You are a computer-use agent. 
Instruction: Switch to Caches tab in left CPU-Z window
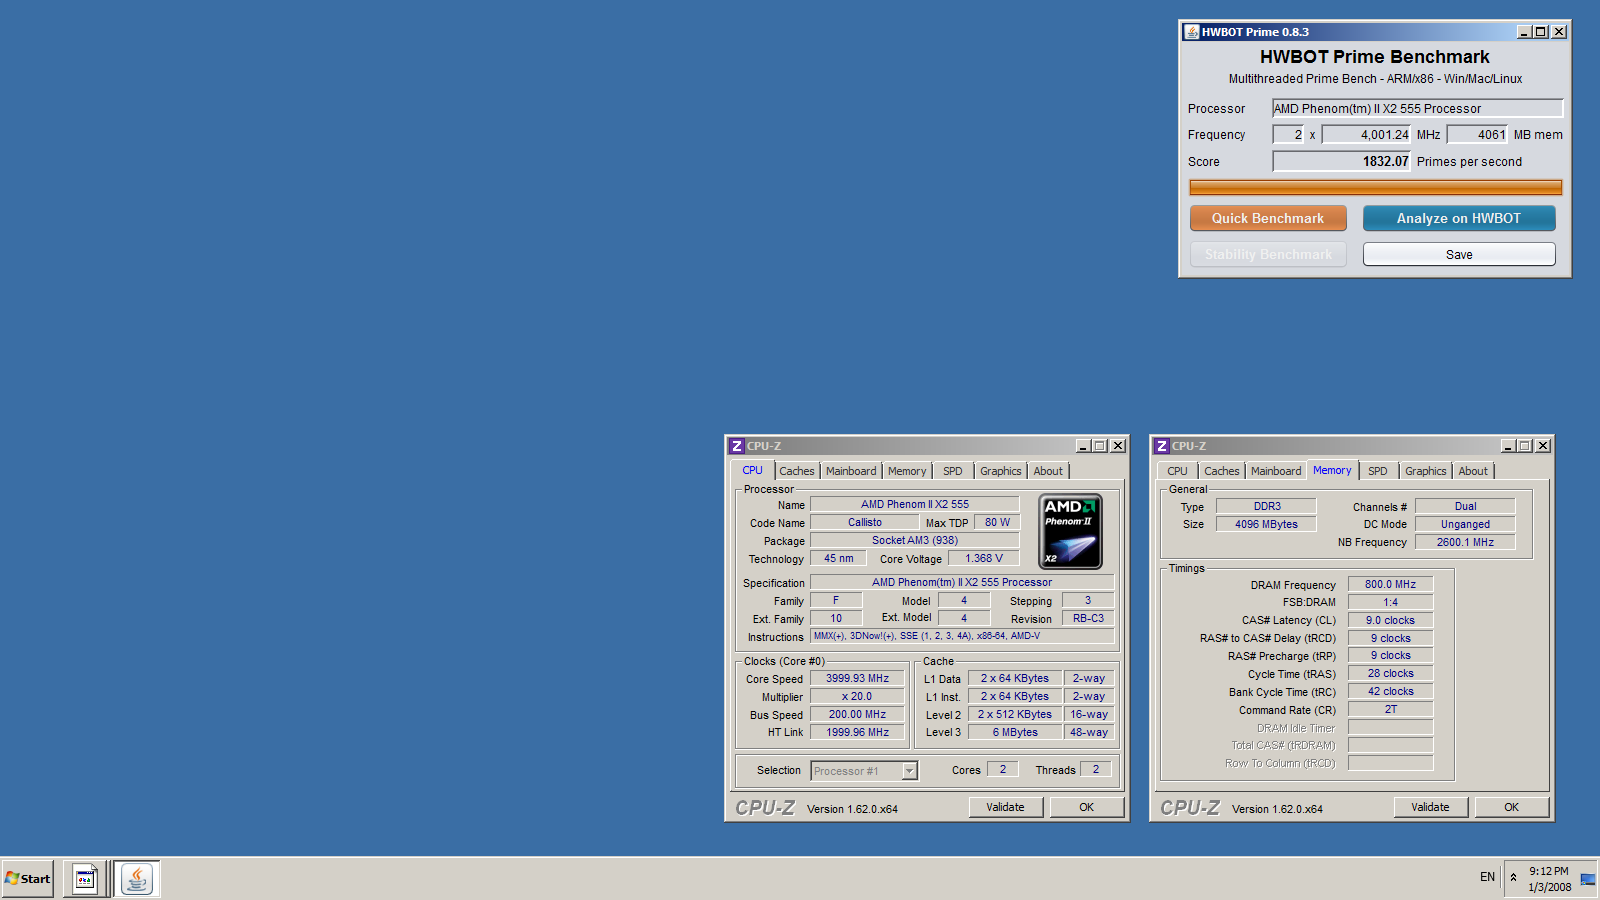pyautogui.click(x=797, y=471)
